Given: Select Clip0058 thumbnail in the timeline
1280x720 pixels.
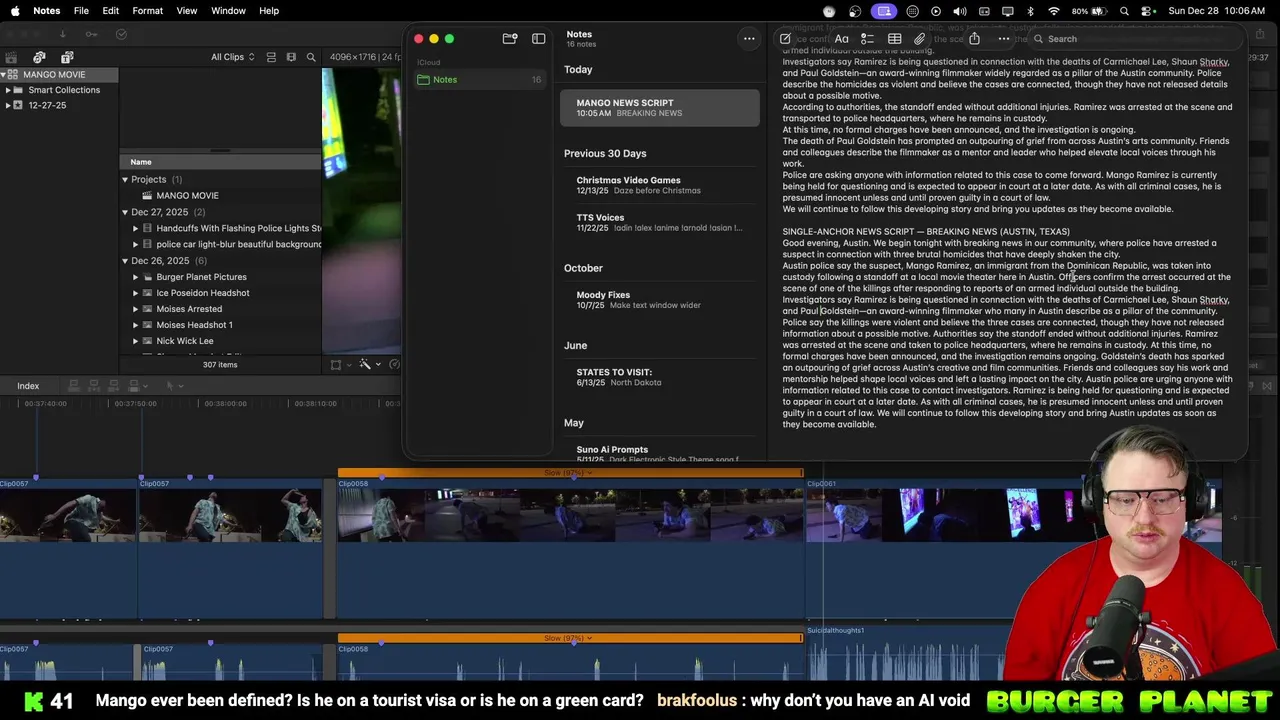Looking at the screenshot, I should point(570,515).
